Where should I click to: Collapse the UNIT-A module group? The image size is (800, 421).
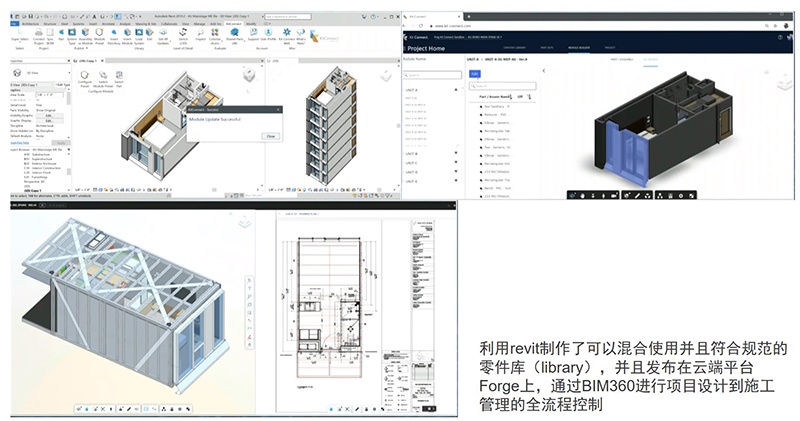click(x=457, y=90)
